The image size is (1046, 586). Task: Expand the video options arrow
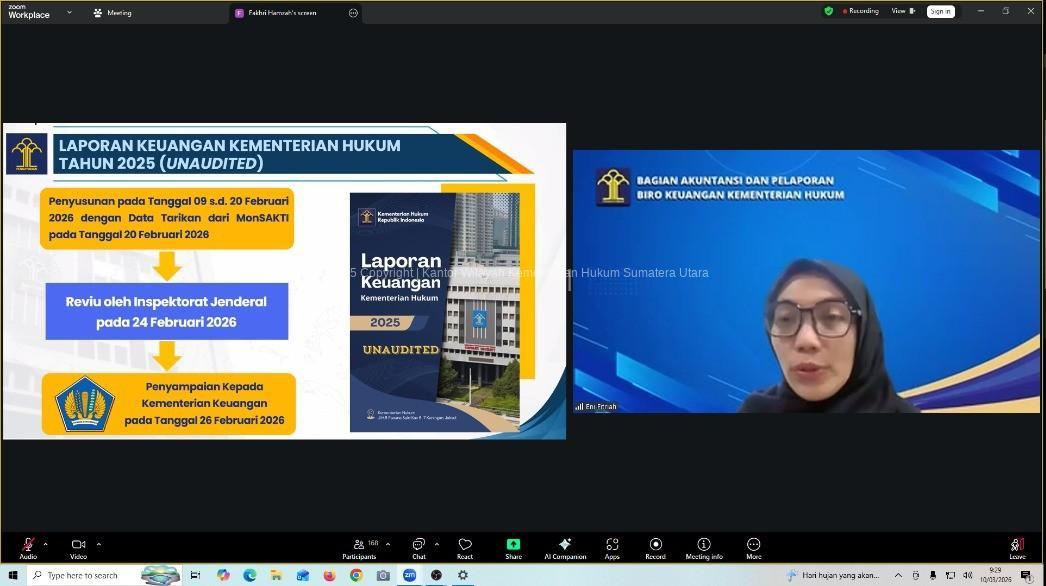98,544
